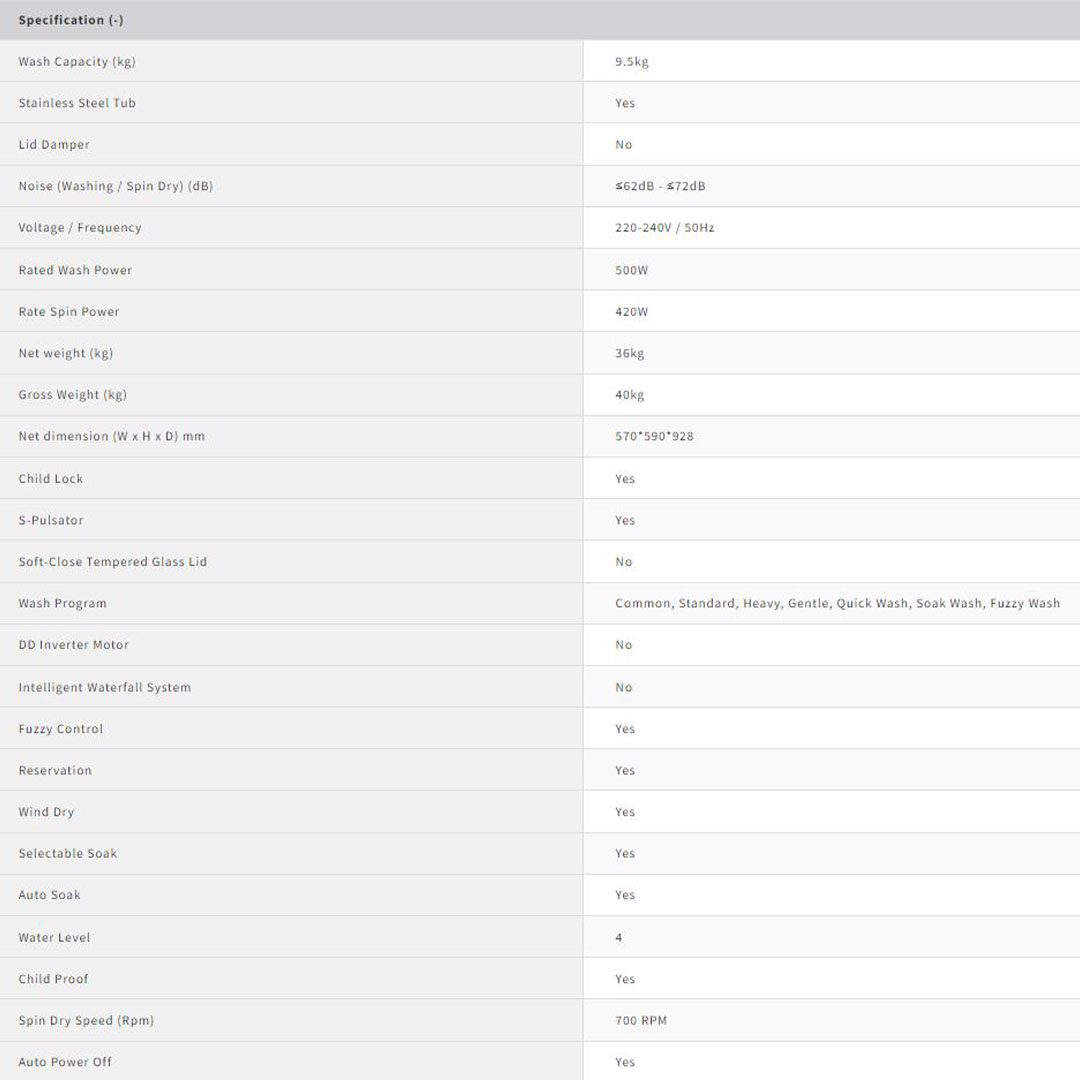1080x1080 pixels.
Task: Click the Auto Power Off label
Action: click(65, 1062)
